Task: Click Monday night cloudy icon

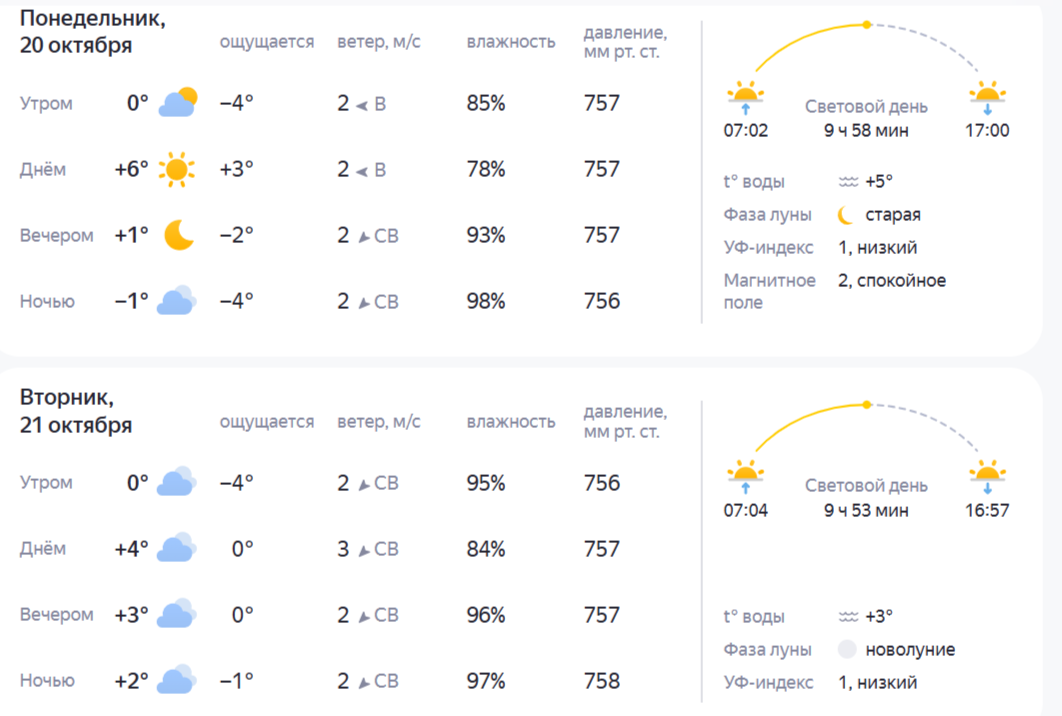Action: (177, 301)
